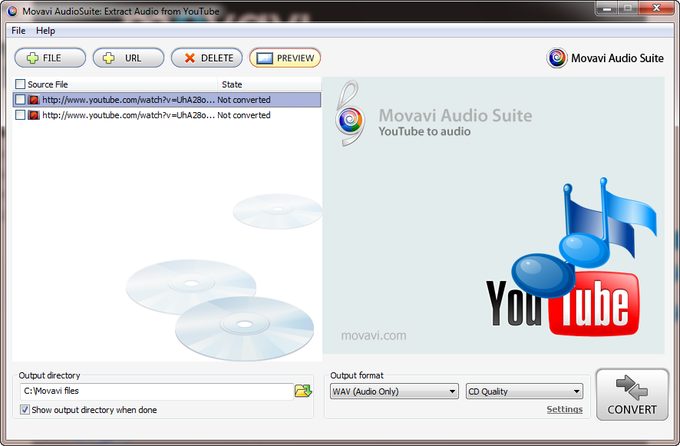Click the YouTube logo graphic
Image resolution: width=680 pixels, height=446 pixels.
pyautogui.click(x=563, y=304)
